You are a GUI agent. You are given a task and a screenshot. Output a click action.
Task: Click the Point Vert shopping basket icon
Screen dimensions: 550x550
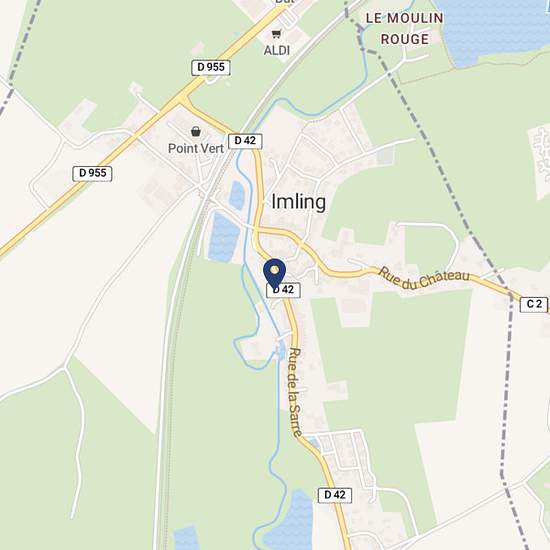tap(196, 132)
